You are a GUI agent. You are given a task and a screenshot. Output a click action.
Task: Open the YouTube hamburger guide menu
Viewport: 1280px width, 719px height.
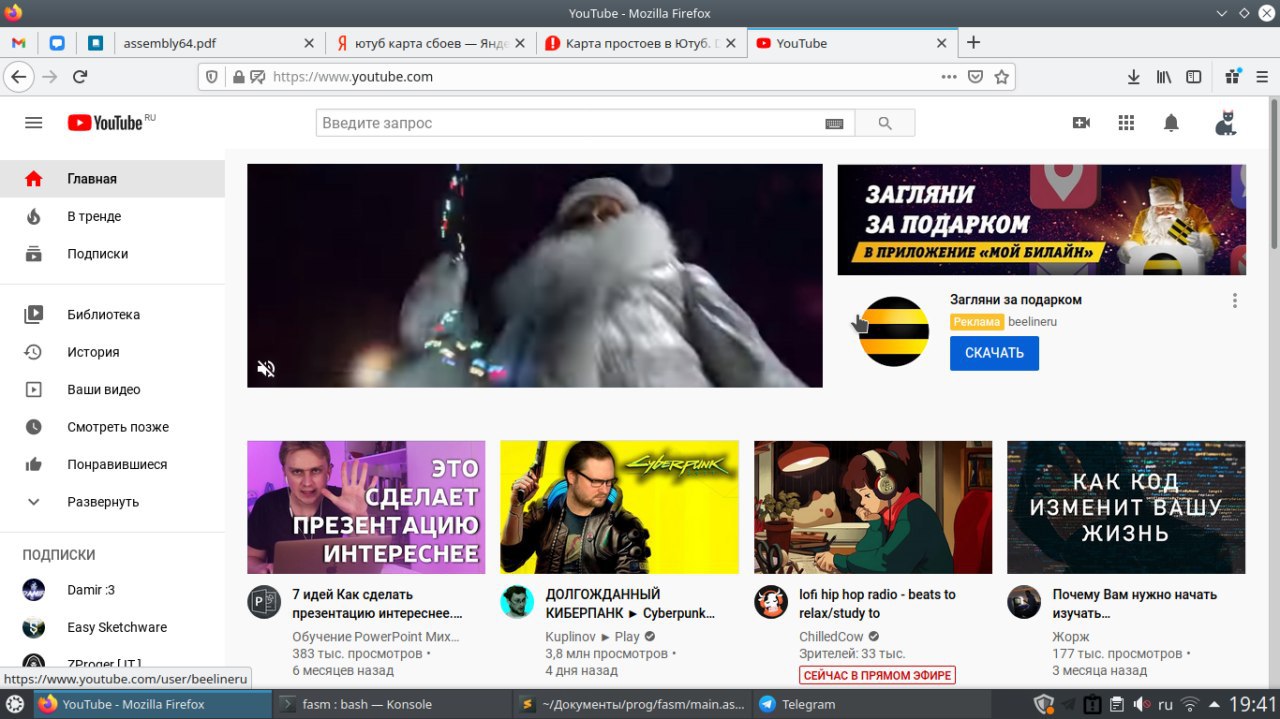(x=34, y=123)
